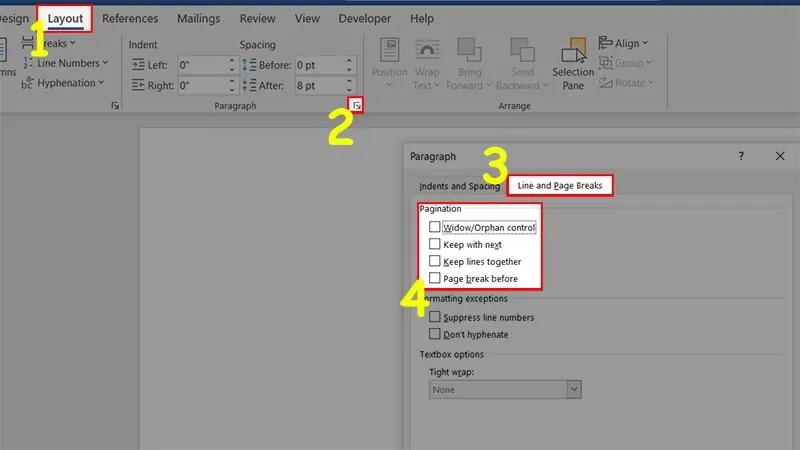Select Line and Page Breaks tab

(560, 185)
